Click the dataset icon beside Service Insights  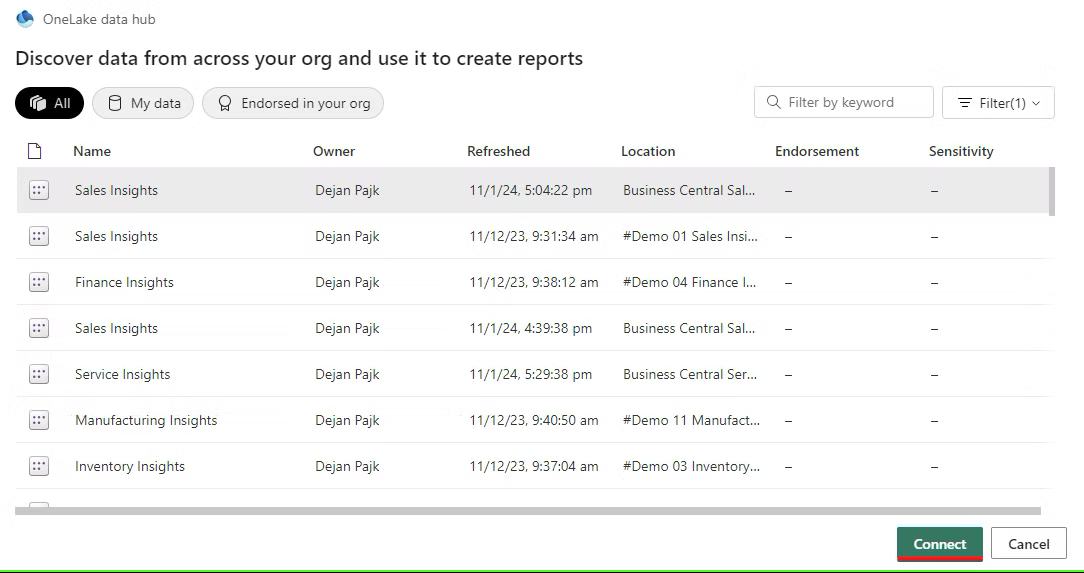[x=39, y=375]
